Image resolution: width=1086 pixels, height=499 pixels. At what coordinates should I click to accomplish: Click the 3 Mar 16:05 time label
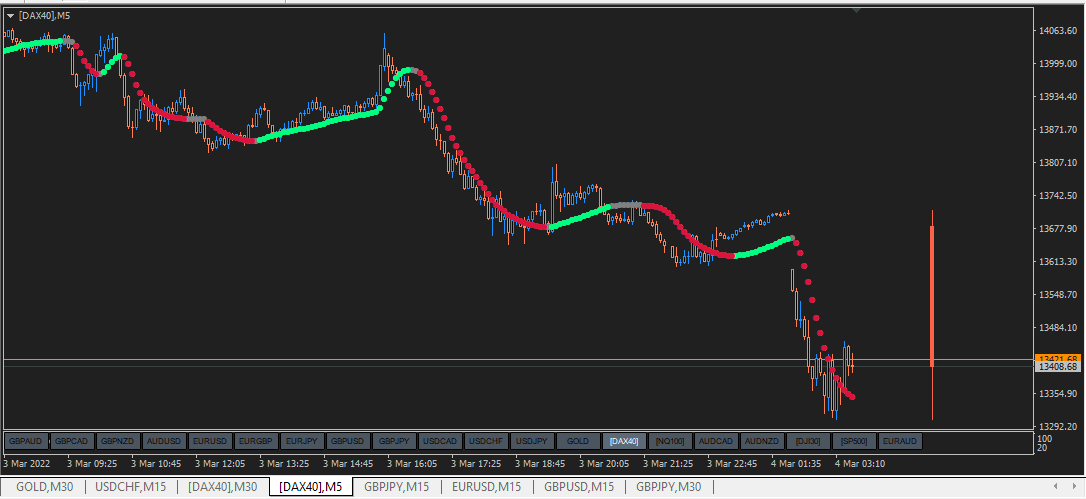tap(412, 463)
